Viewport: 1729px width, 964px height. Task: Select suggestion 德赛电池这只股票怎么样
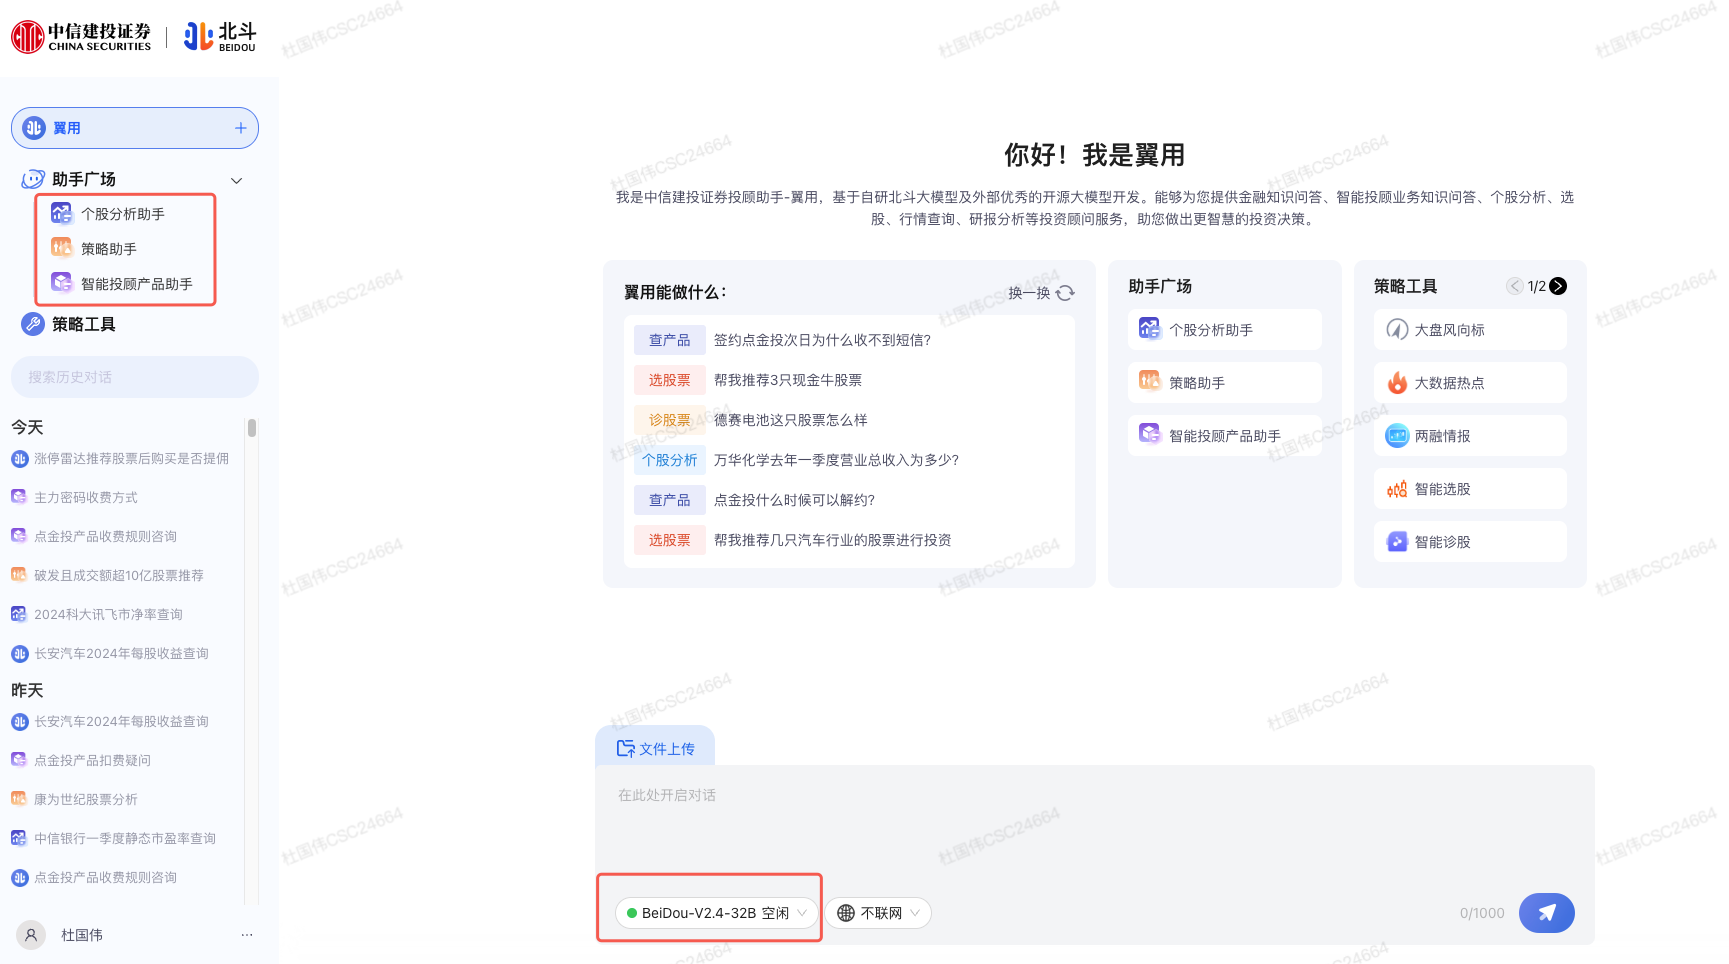[791, 420]
